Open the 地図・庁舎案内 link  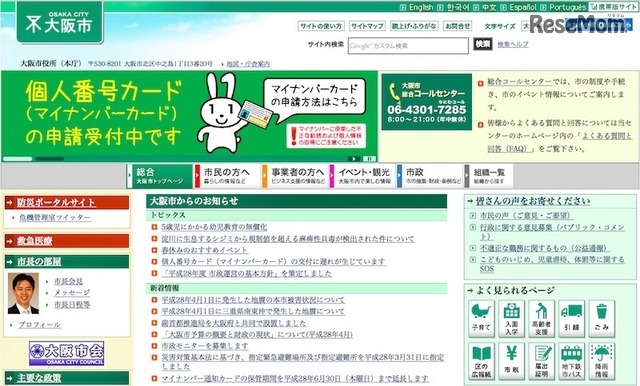248,64
